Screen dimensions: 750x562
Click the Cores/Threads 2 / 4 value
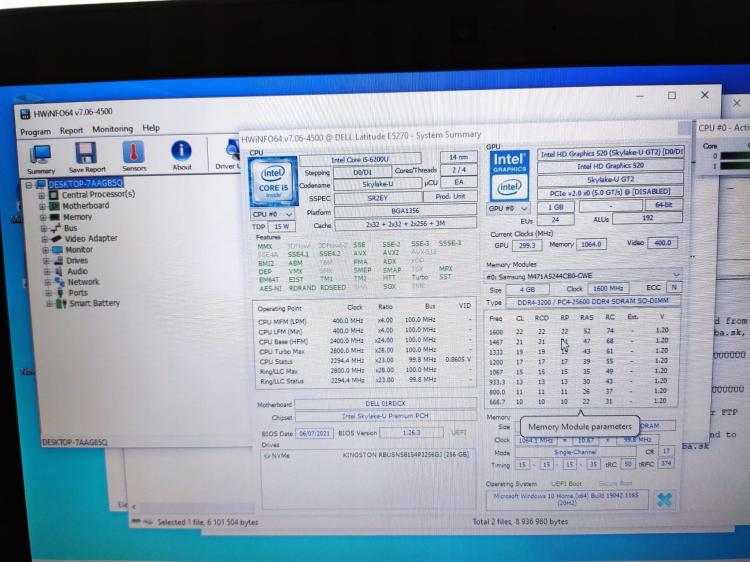(458, 170)
